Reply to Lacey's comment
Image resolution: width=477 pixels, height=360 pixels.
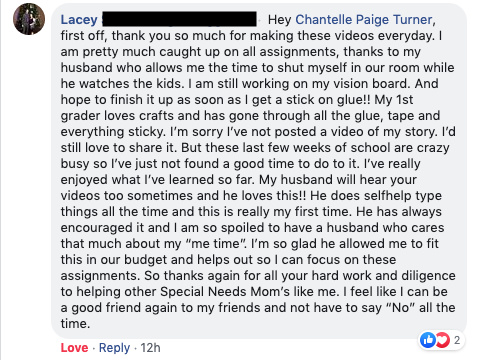coord(114,348)
